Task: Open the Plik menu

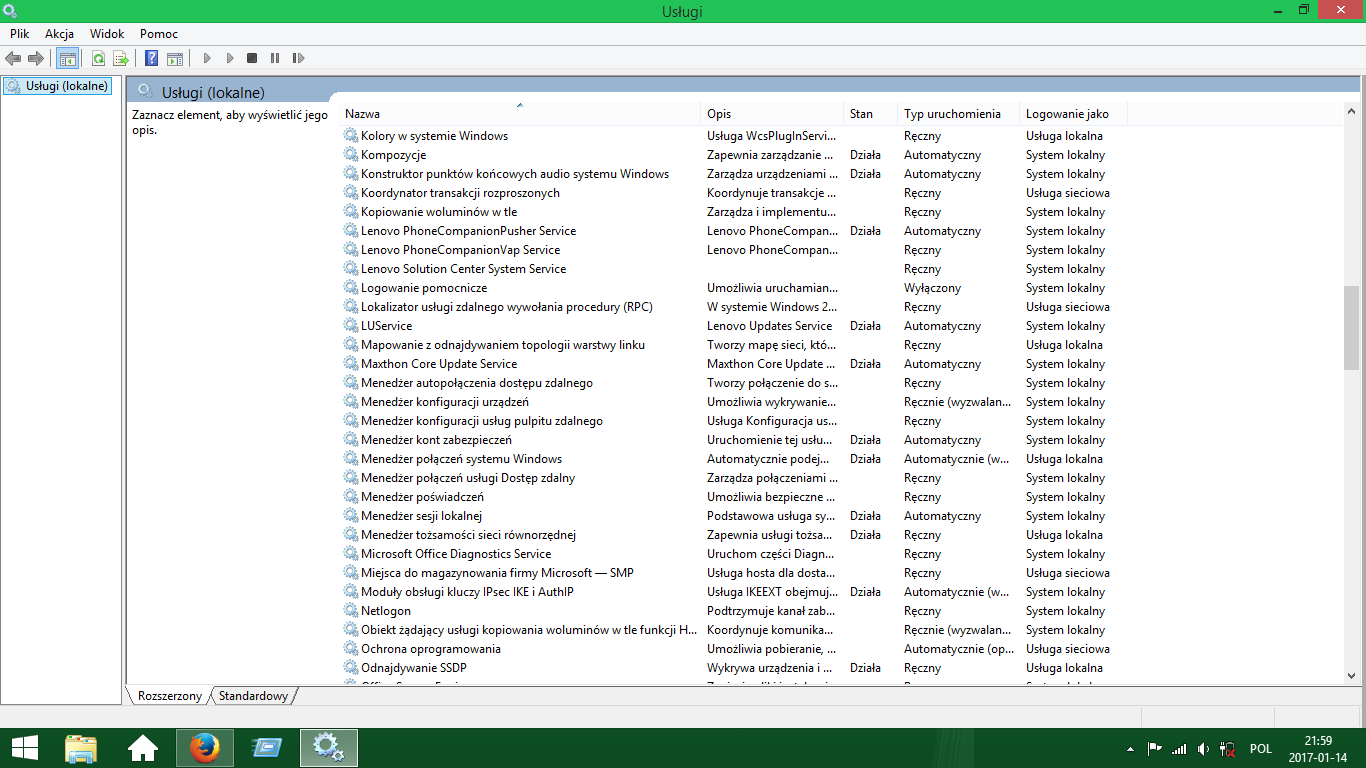Action: coord(20,34)
